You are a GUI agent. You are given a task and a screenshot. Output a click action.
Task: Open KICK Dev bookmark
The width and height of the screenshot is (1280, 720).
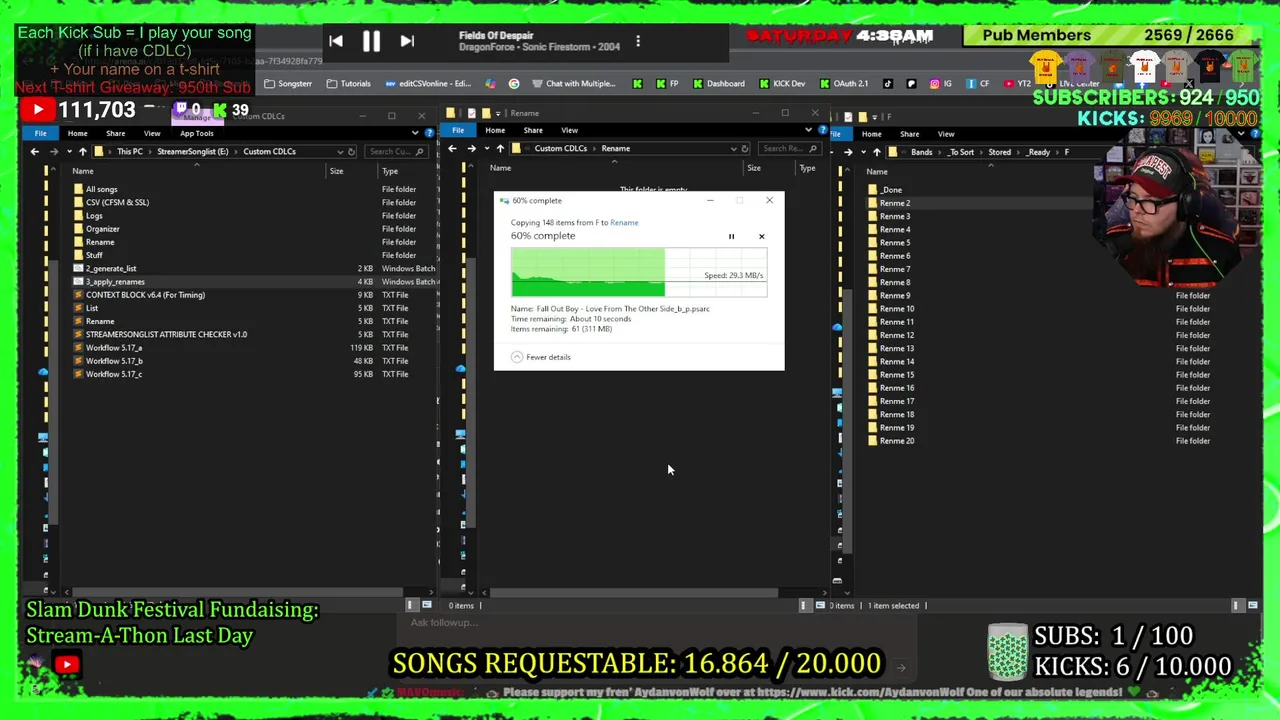coord(782,84)
